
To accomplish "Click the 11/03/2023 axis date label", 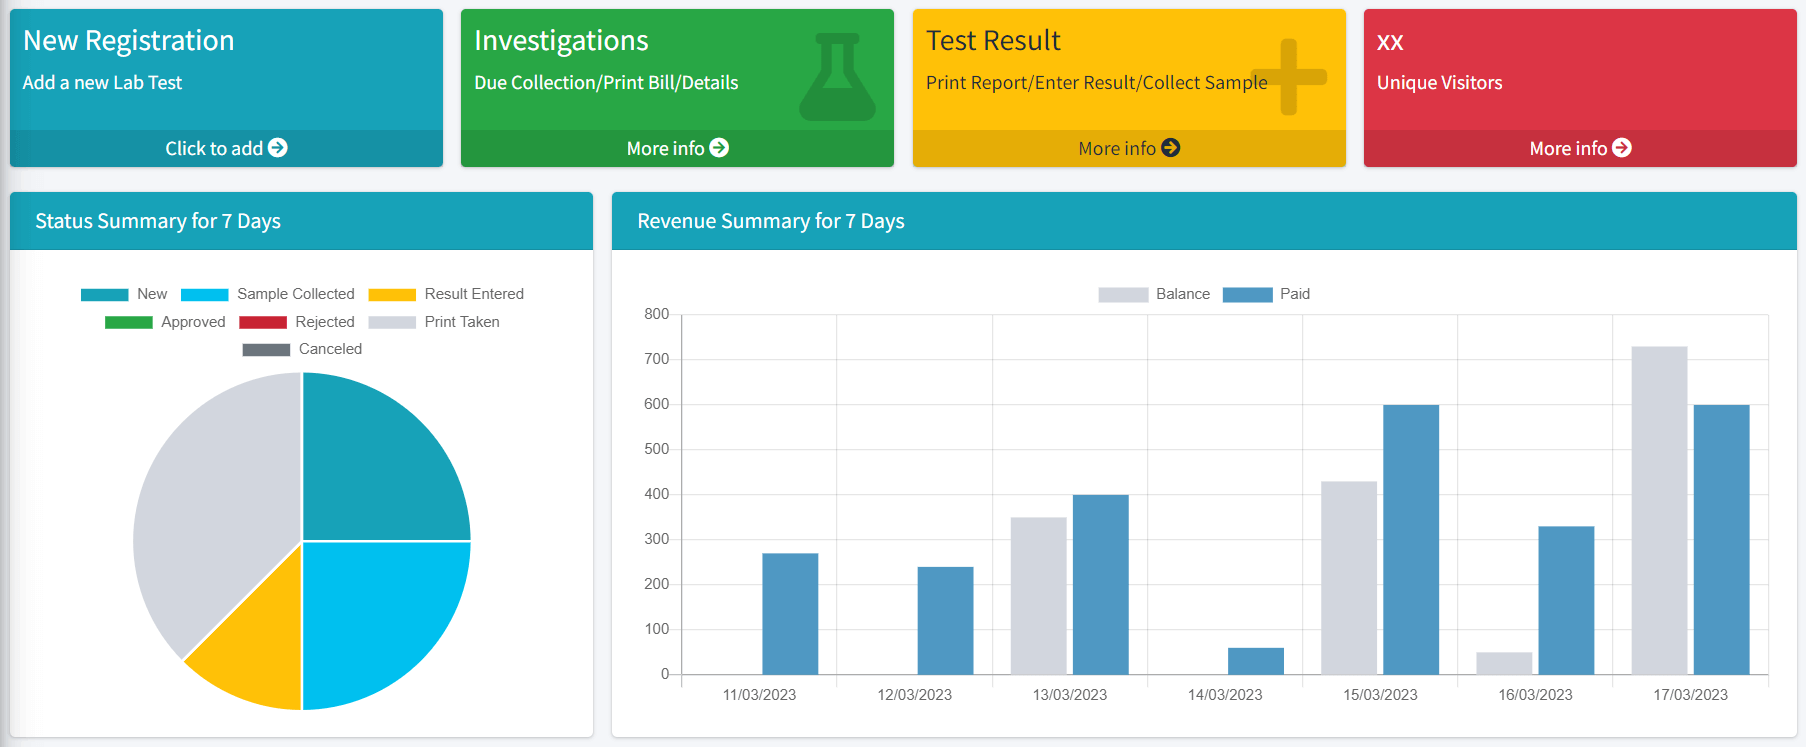I will point(759,695).
